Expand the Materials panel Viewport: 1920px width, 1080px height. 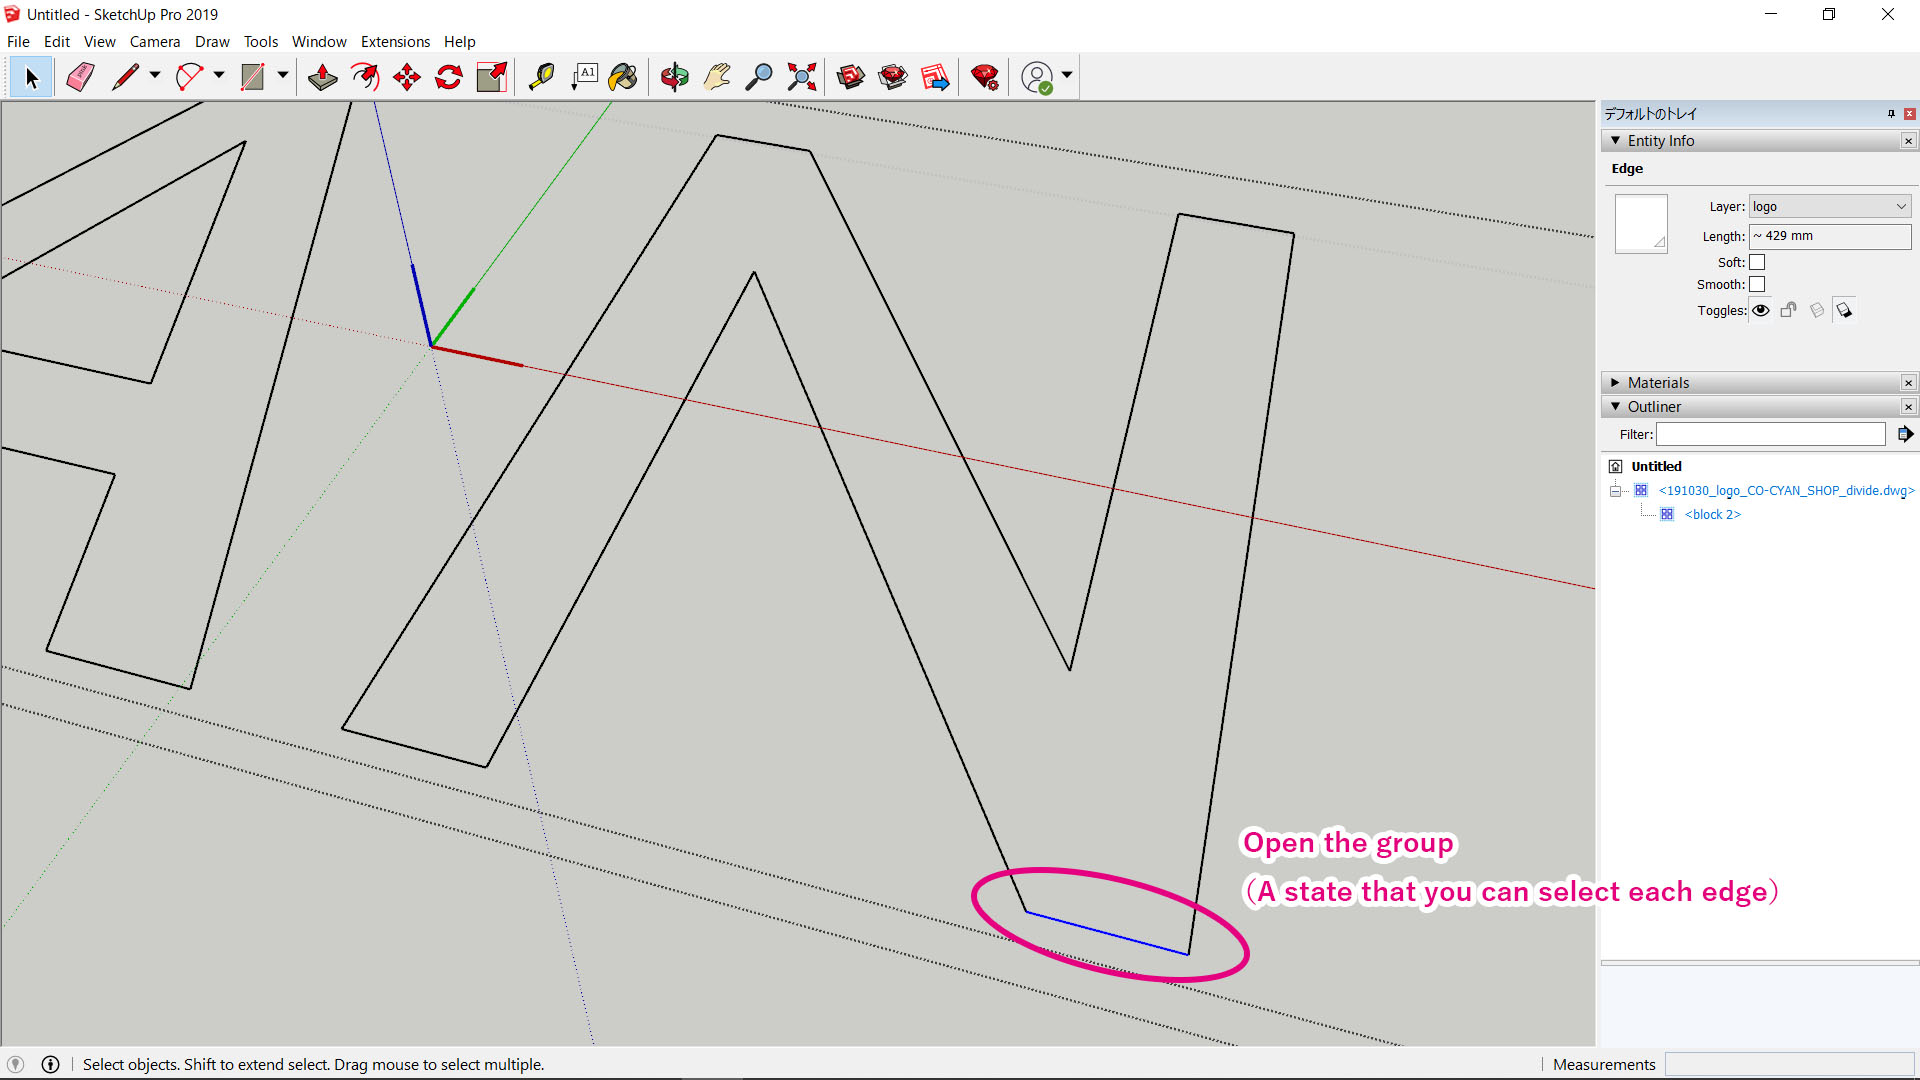tap(1615, 383)
